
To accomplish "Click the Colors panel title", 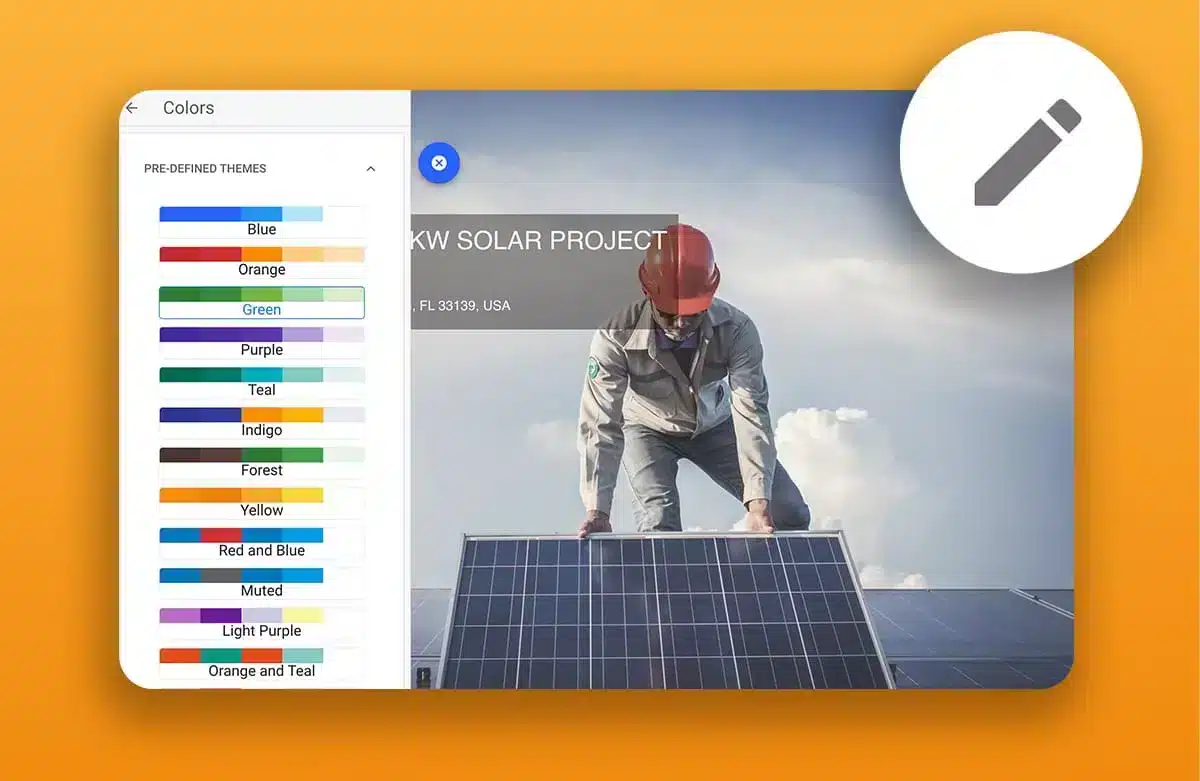I will pyautogui.click(x=188, y=108).
